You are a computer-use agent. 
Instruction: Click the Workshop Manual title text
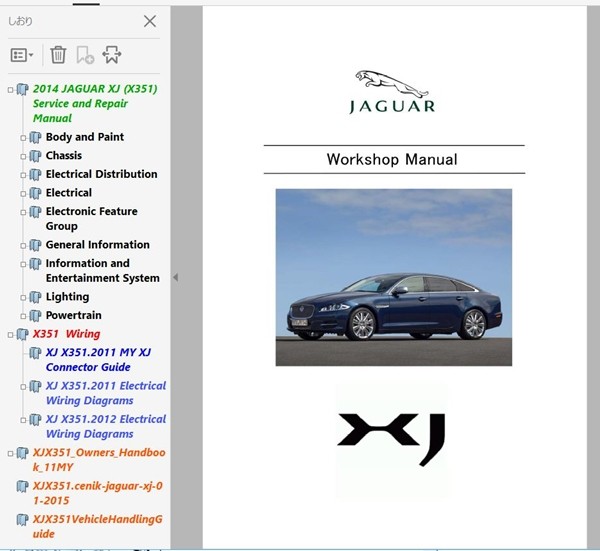392,160
